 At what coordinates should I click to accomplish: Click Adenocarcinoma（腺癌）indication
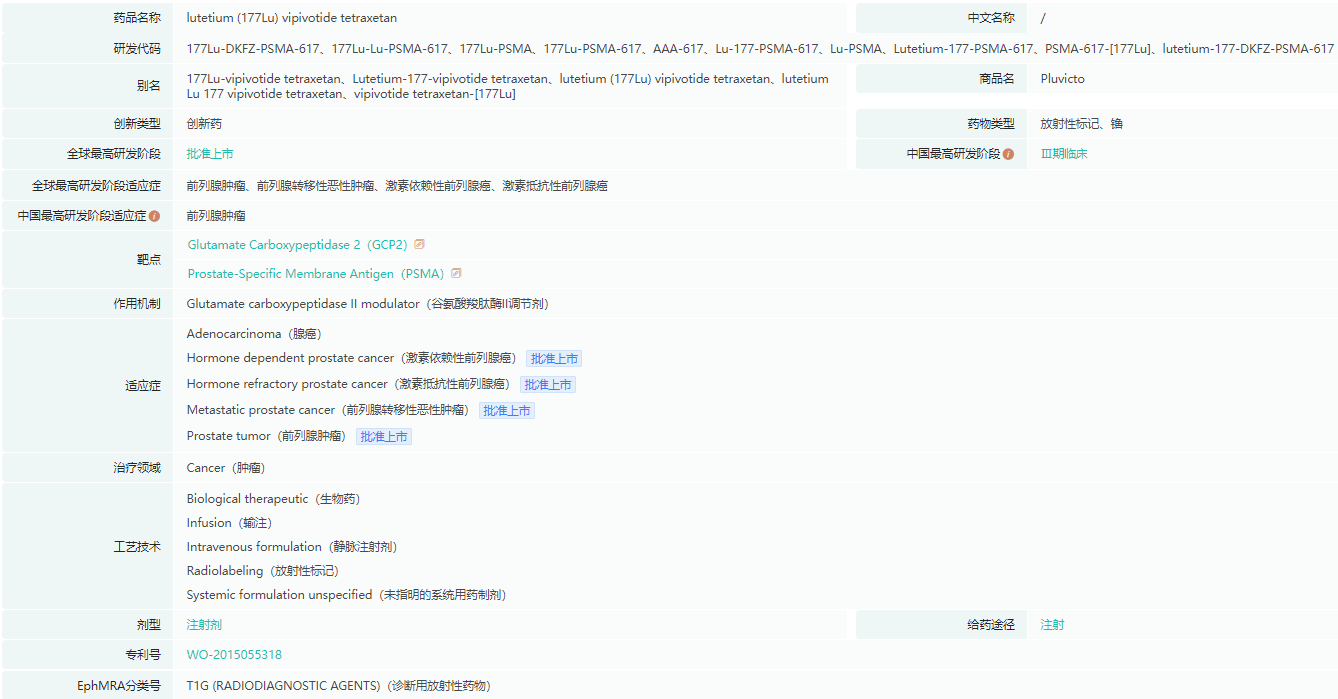(254, 334)
